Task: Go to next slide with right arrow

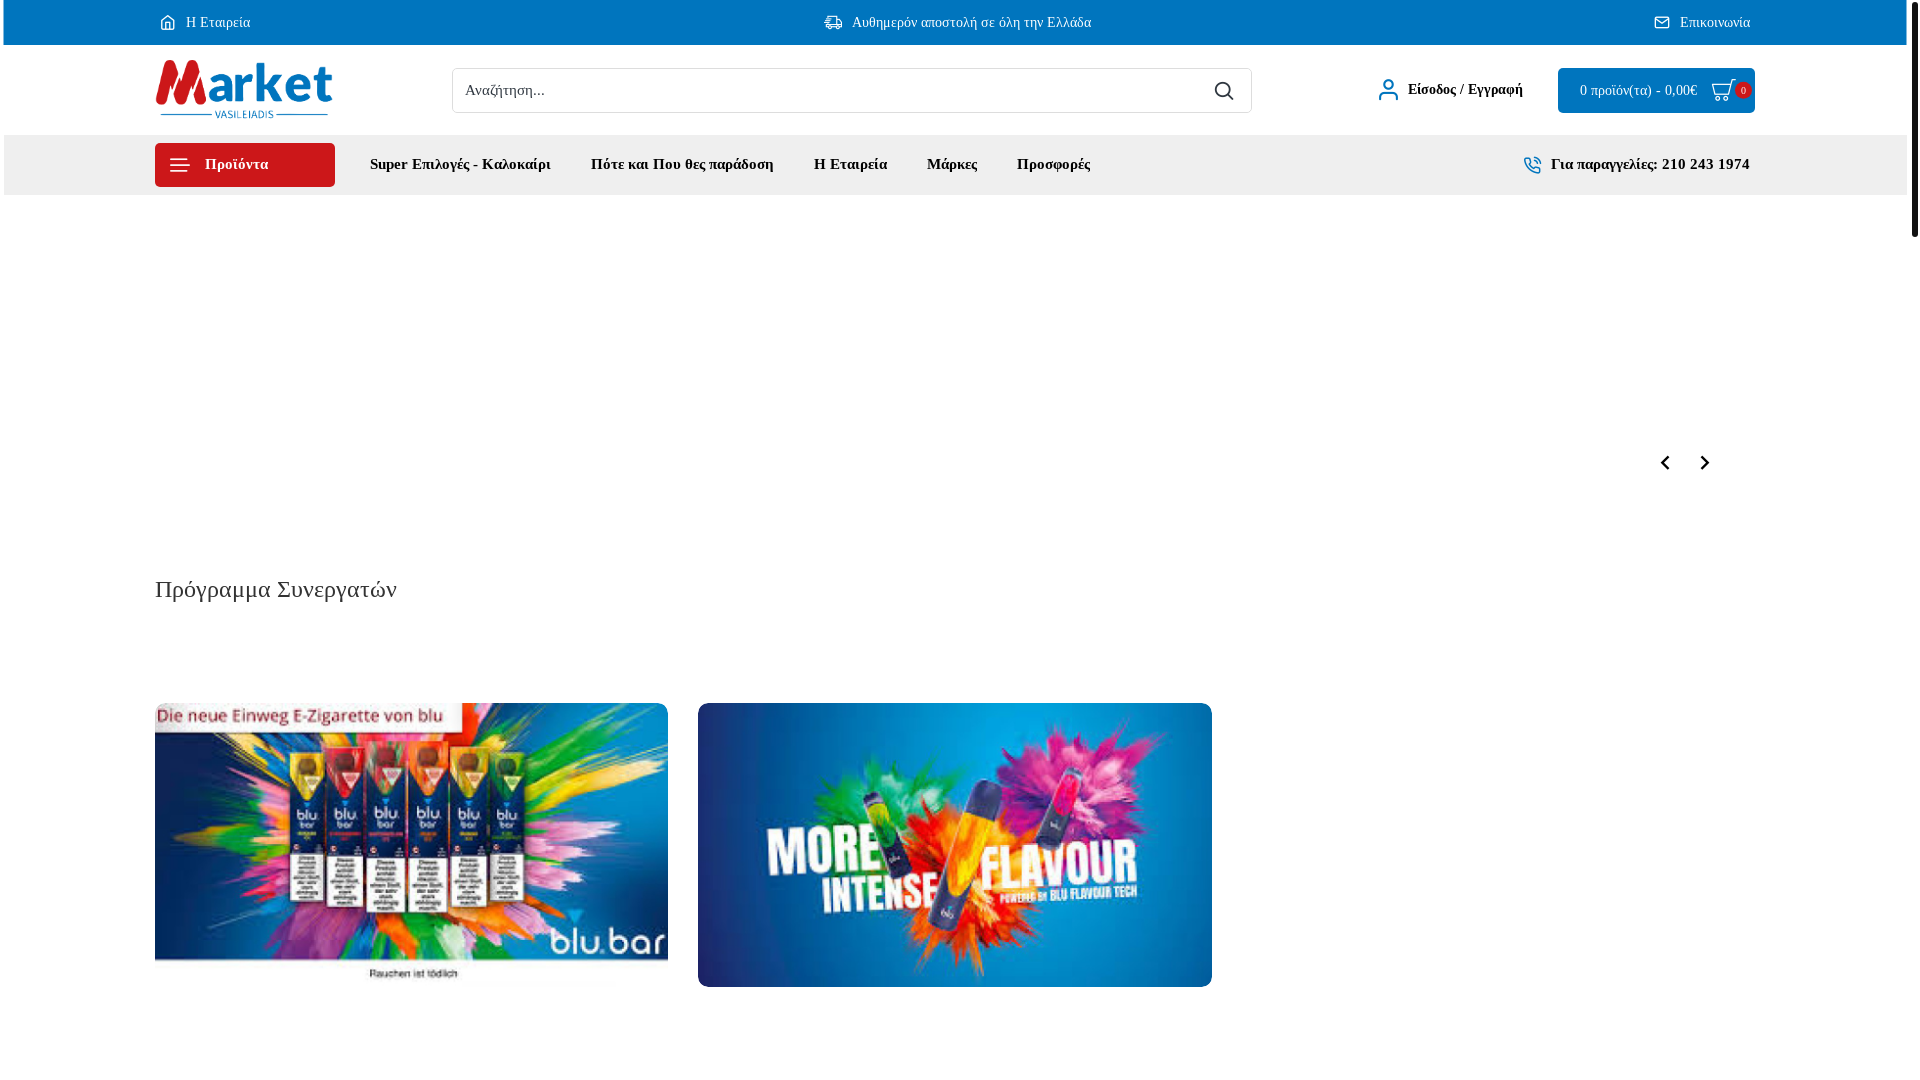Action: 1705,463
